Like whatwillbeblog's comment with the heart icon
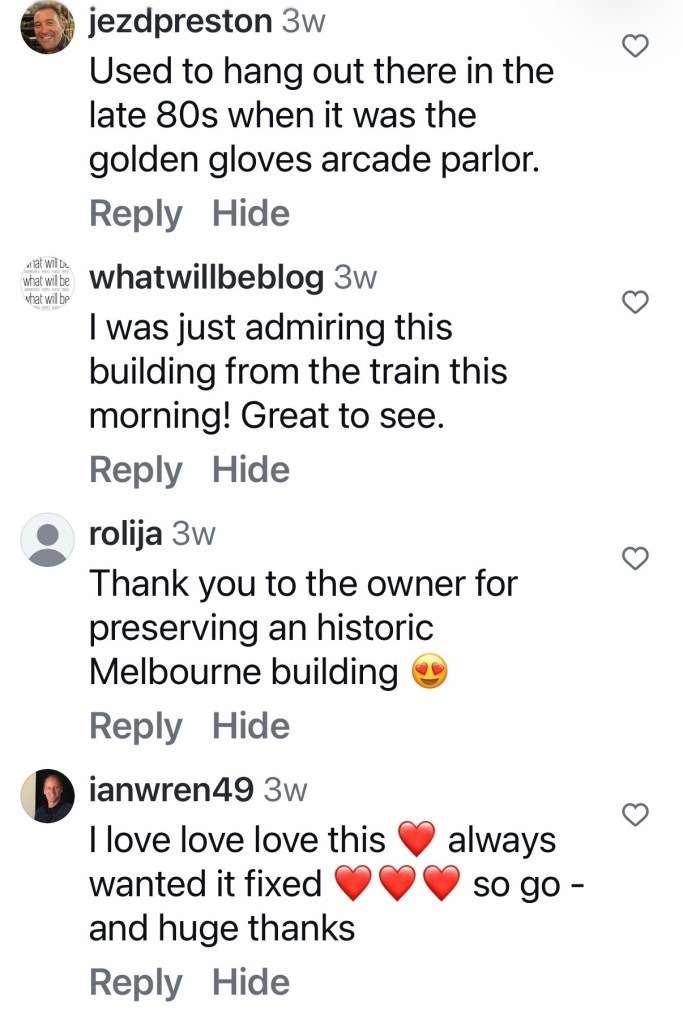 tap(635, 302)
